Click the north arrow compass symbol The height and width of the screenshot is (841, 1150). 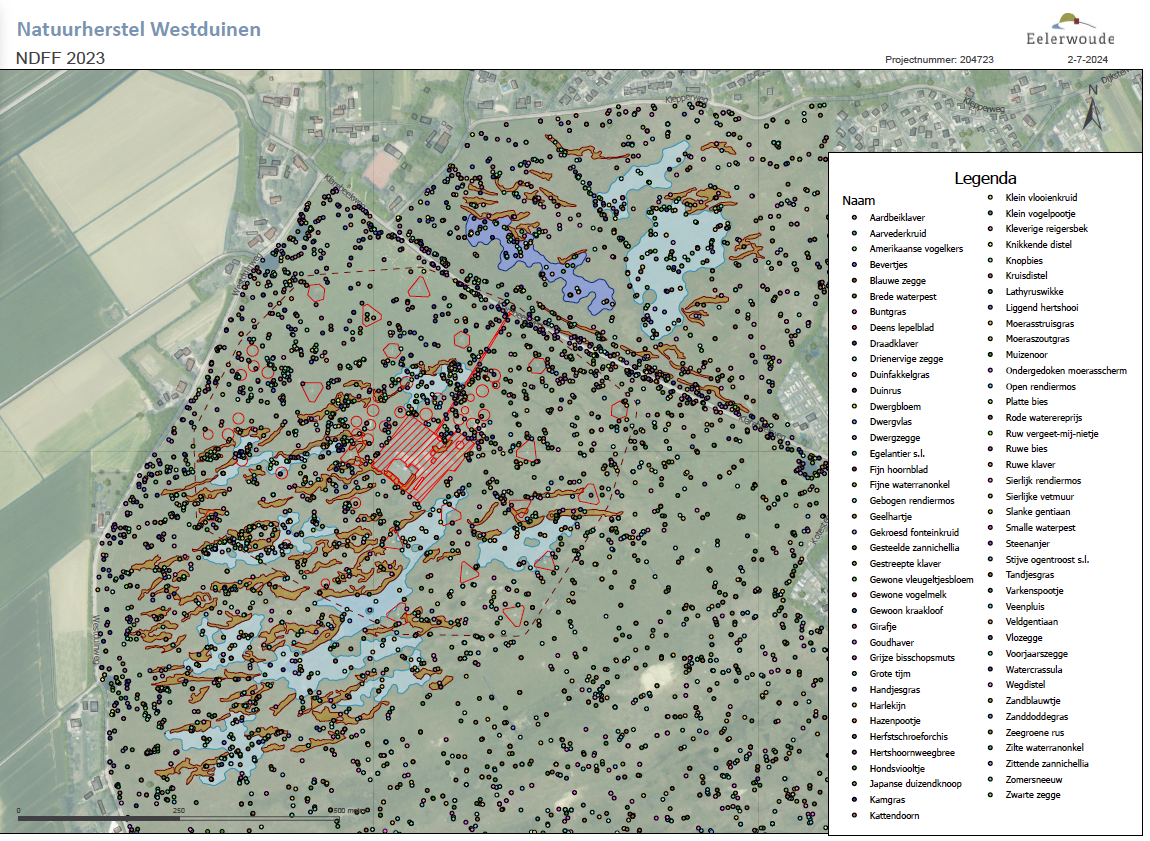click(x=1094, y=107)
